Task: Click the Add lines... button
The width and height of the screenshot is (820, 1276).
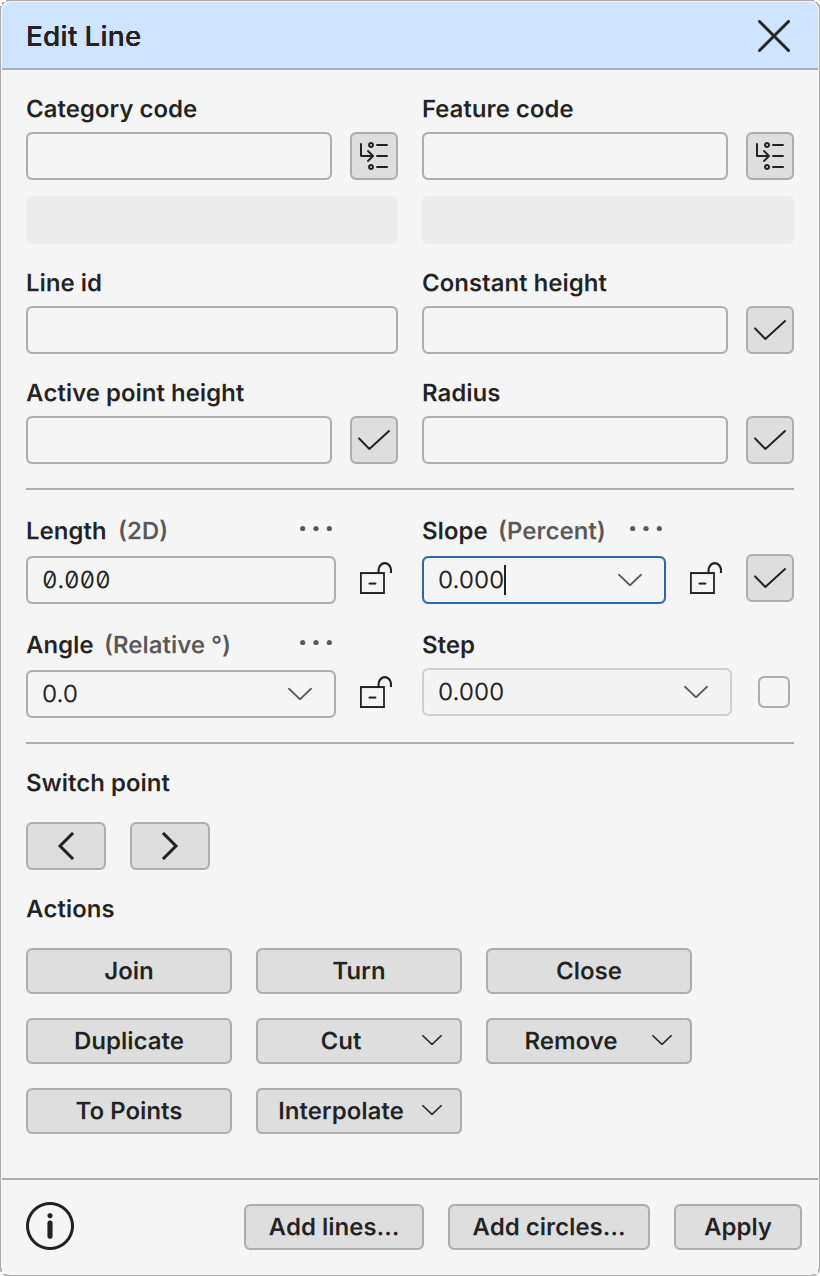Action: point(334,1227)
